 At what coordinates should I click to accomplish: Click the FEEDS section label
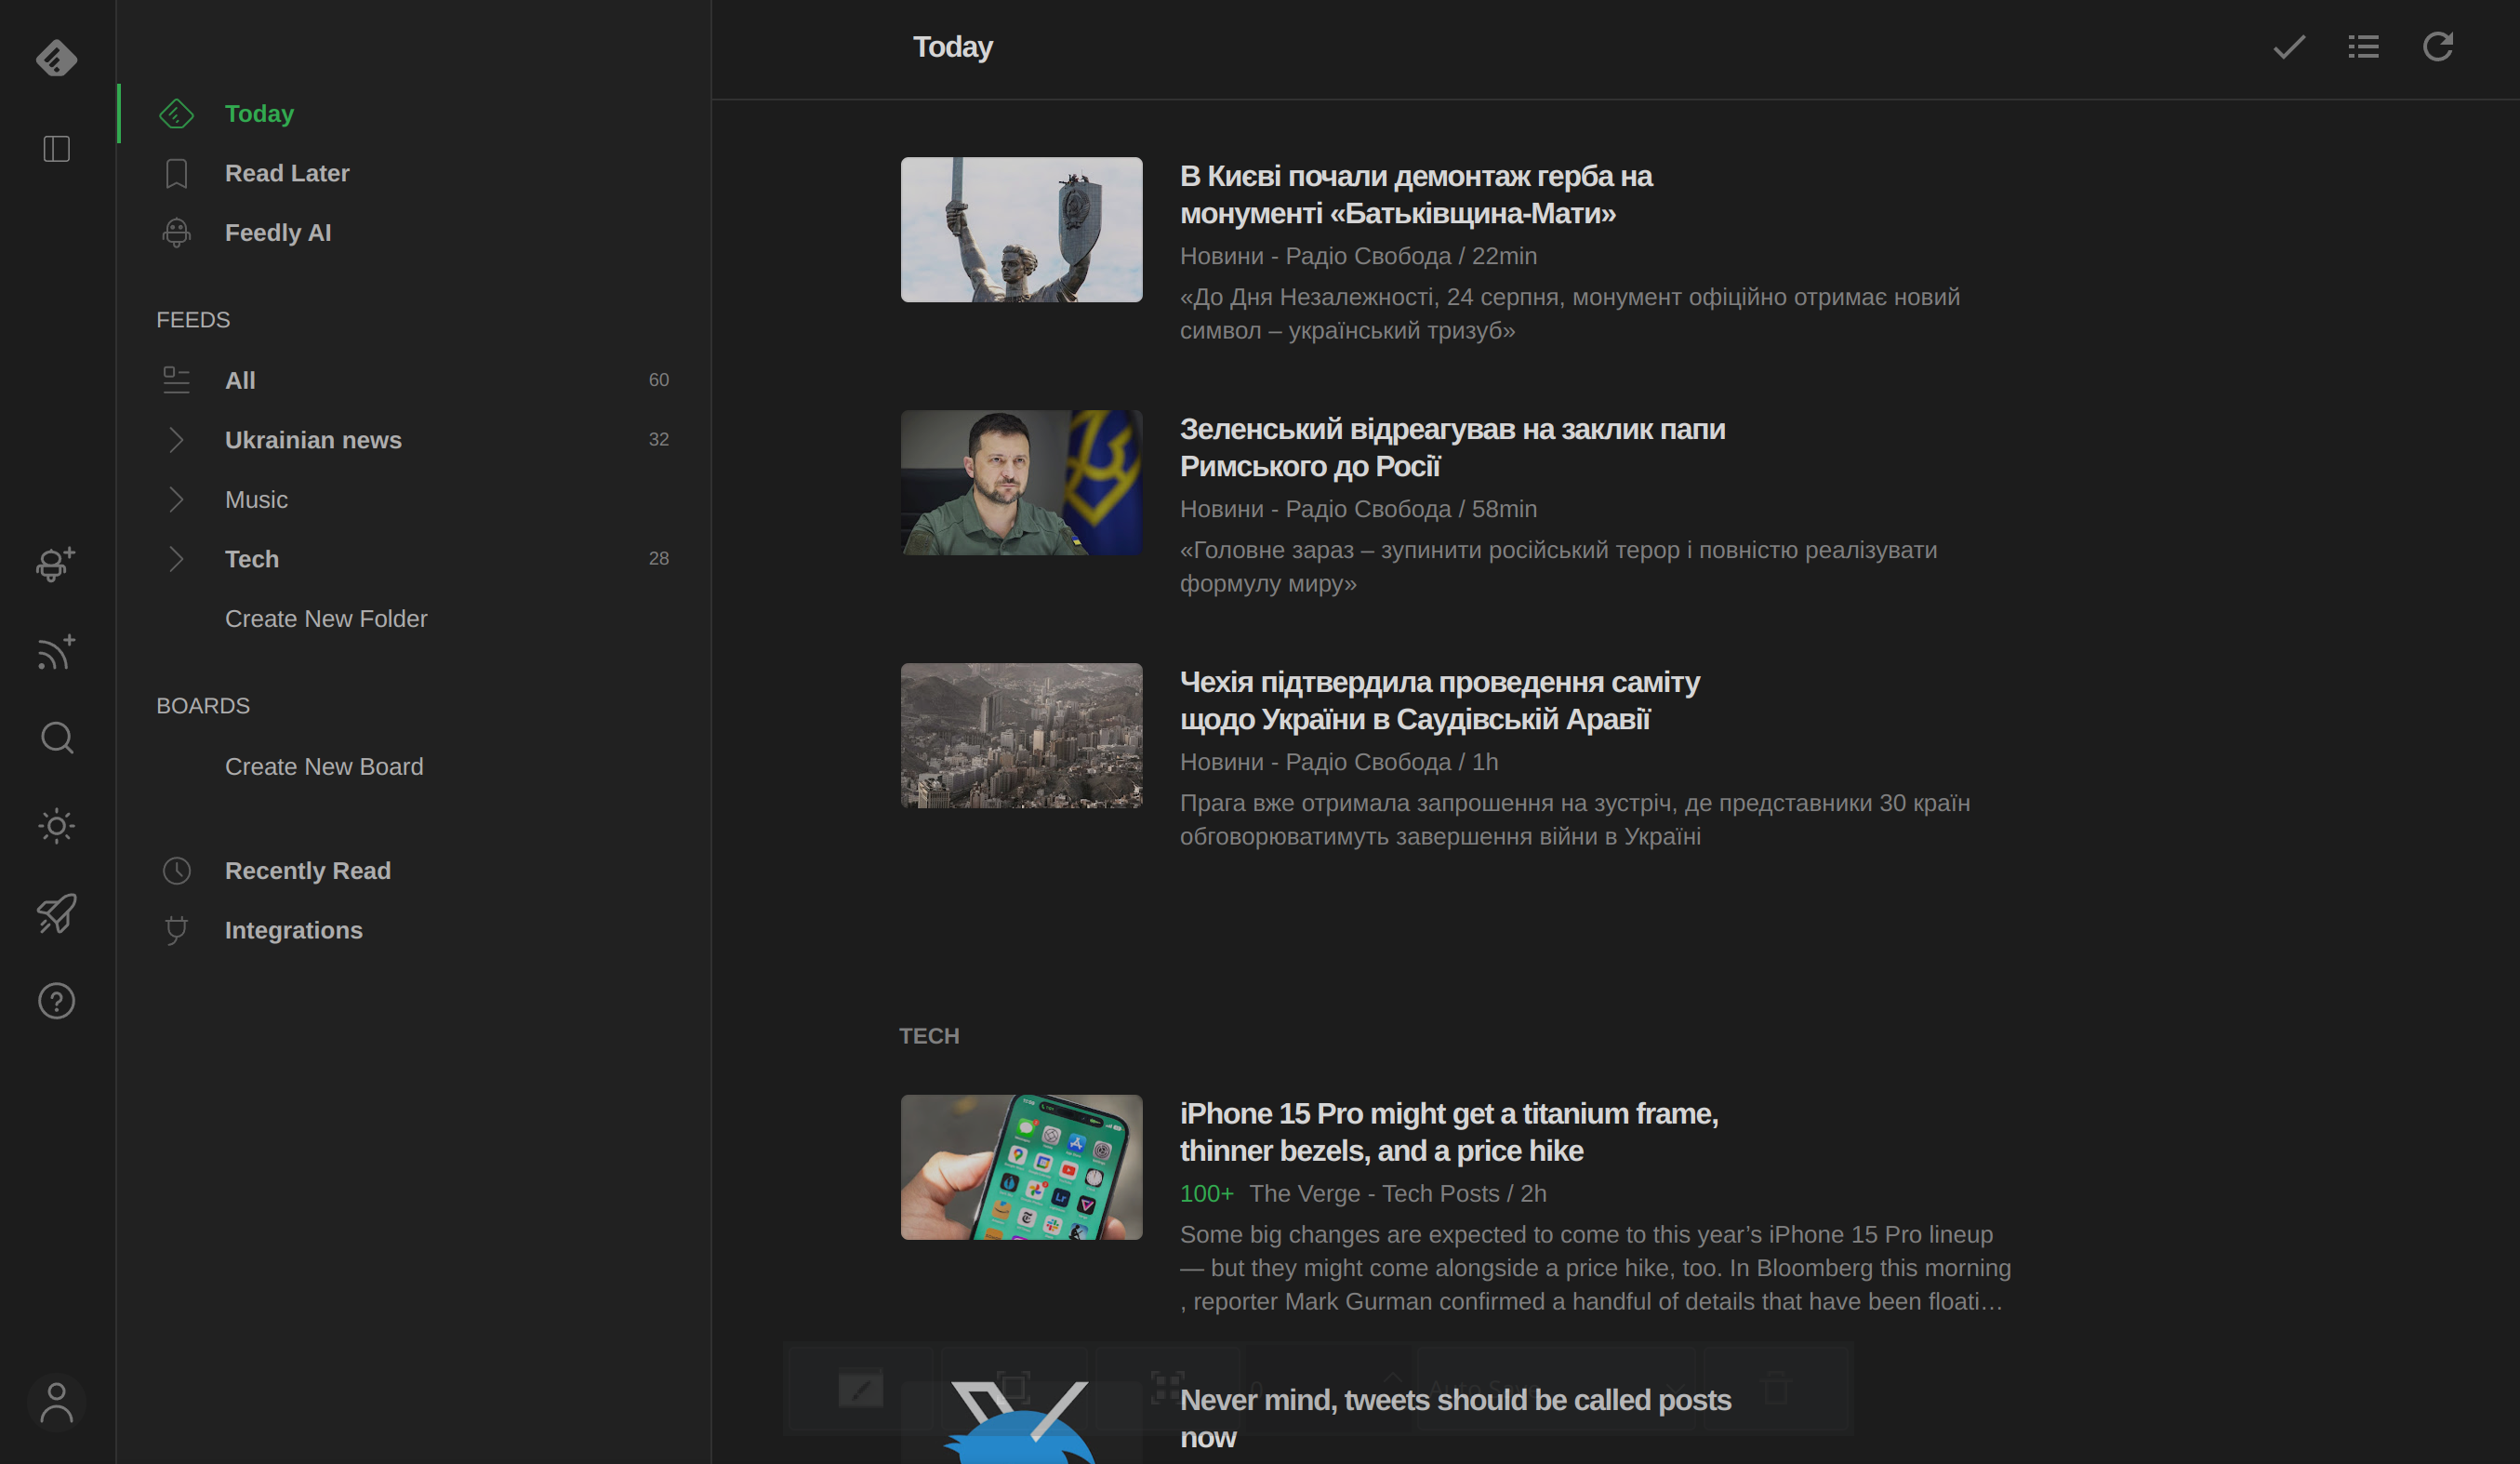(x=193, y=320)
